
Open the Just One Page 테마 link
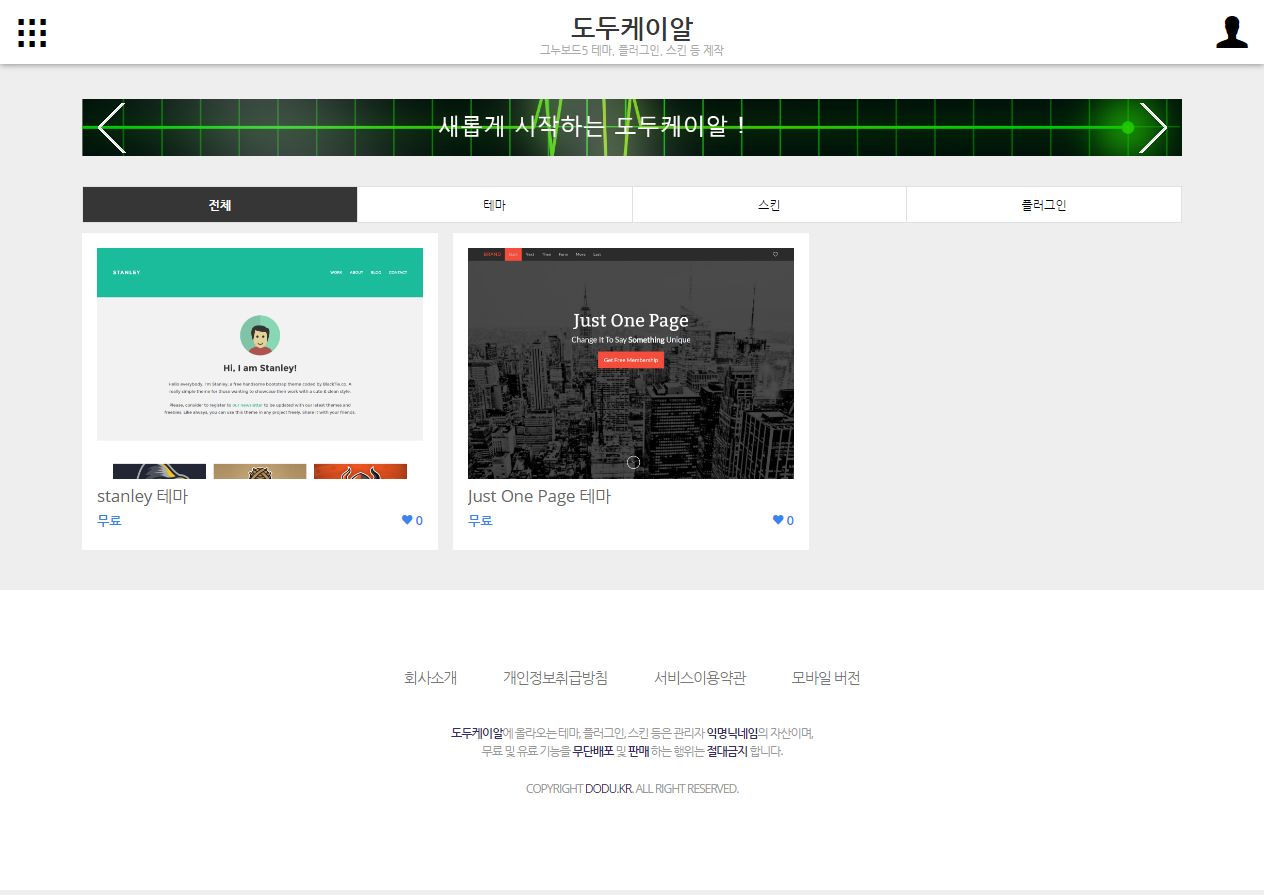(539, 495)
